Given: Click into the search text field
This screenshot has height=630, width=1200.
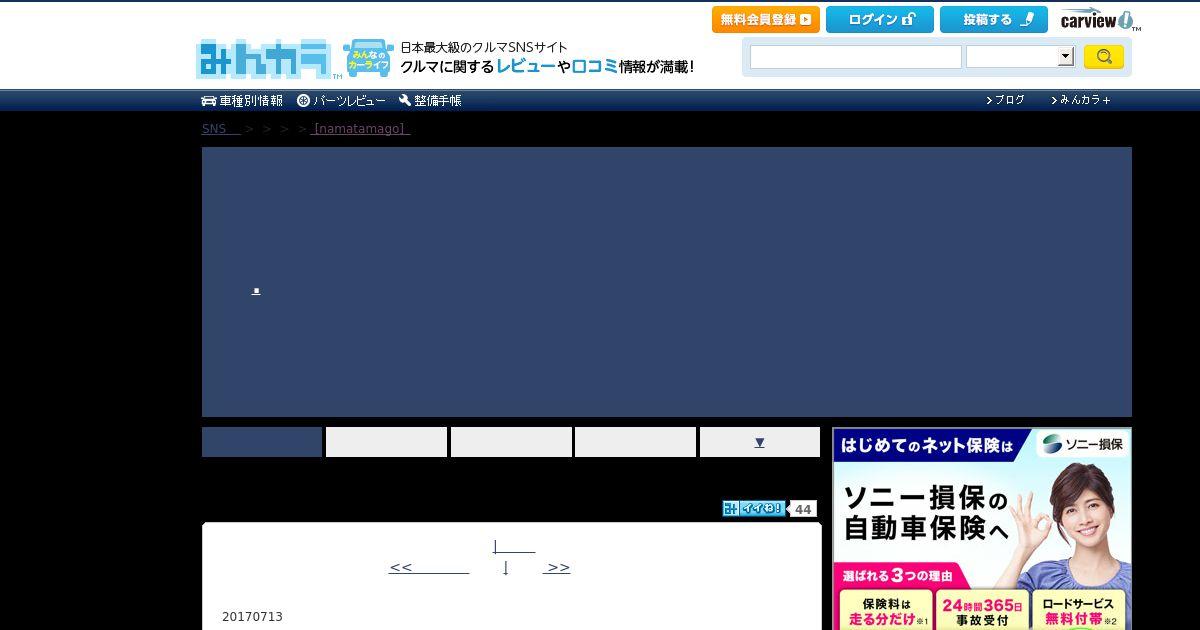Looking at the screenshot, I should 856,57.
